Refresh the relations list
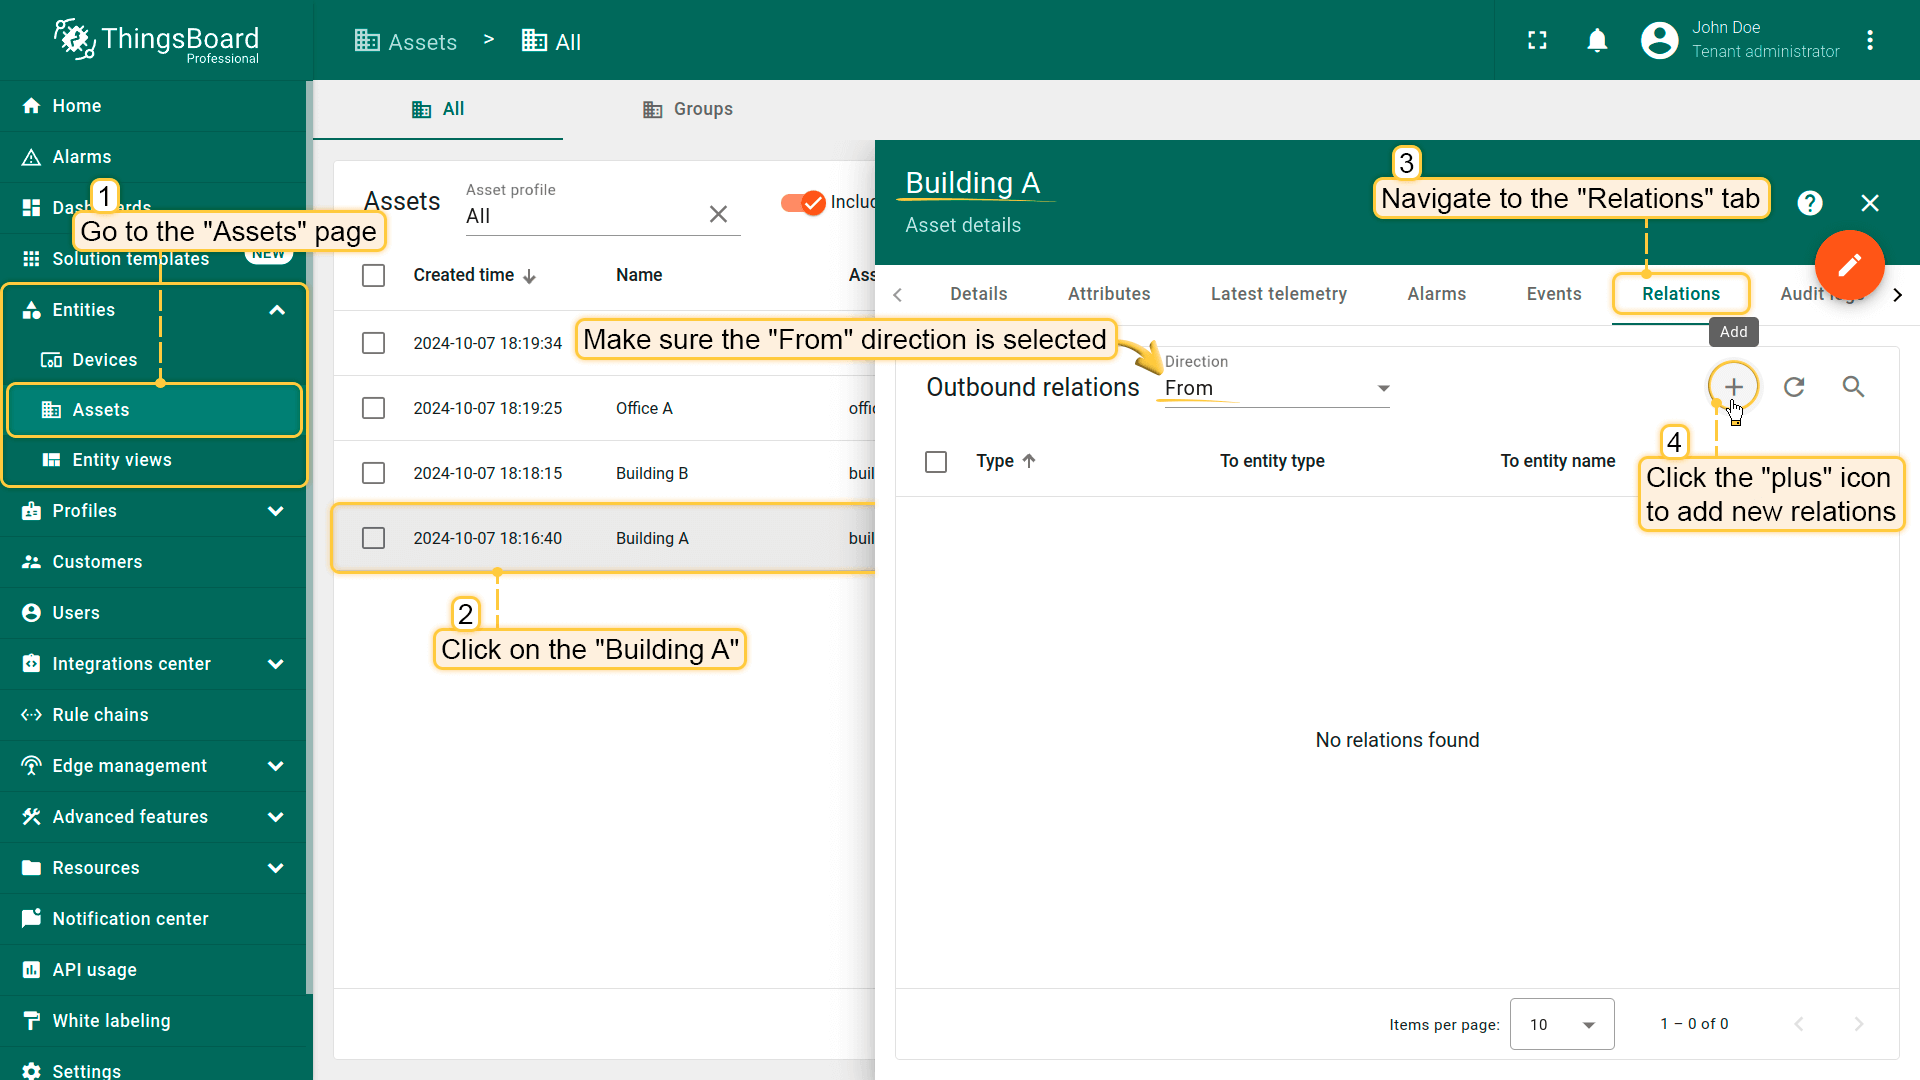The image size is (1920, 1080). [x=1794, y=387]
